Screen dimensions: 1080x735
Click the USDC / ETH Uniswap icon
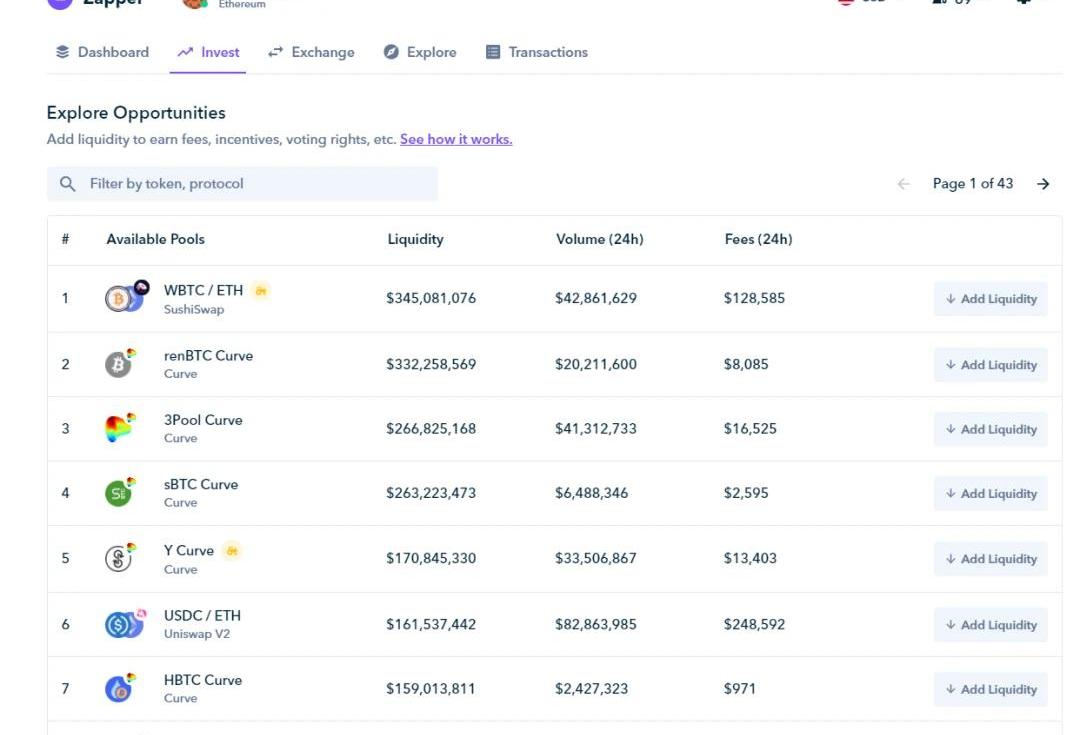click(122, 625)
